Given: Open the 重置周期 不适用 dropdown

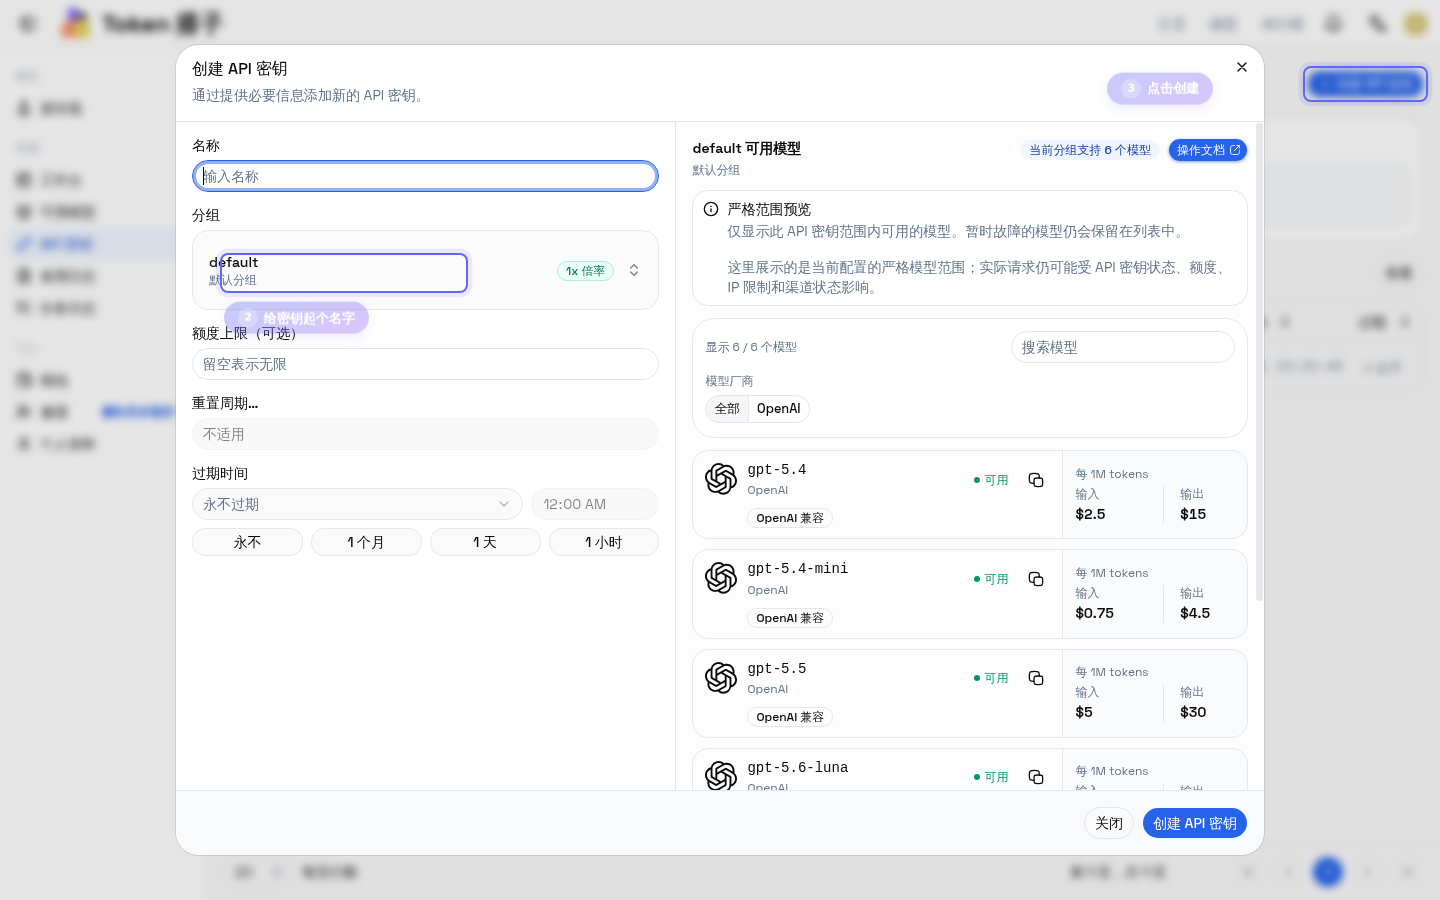Looking at the screenshot, I should tap(425, 434).
